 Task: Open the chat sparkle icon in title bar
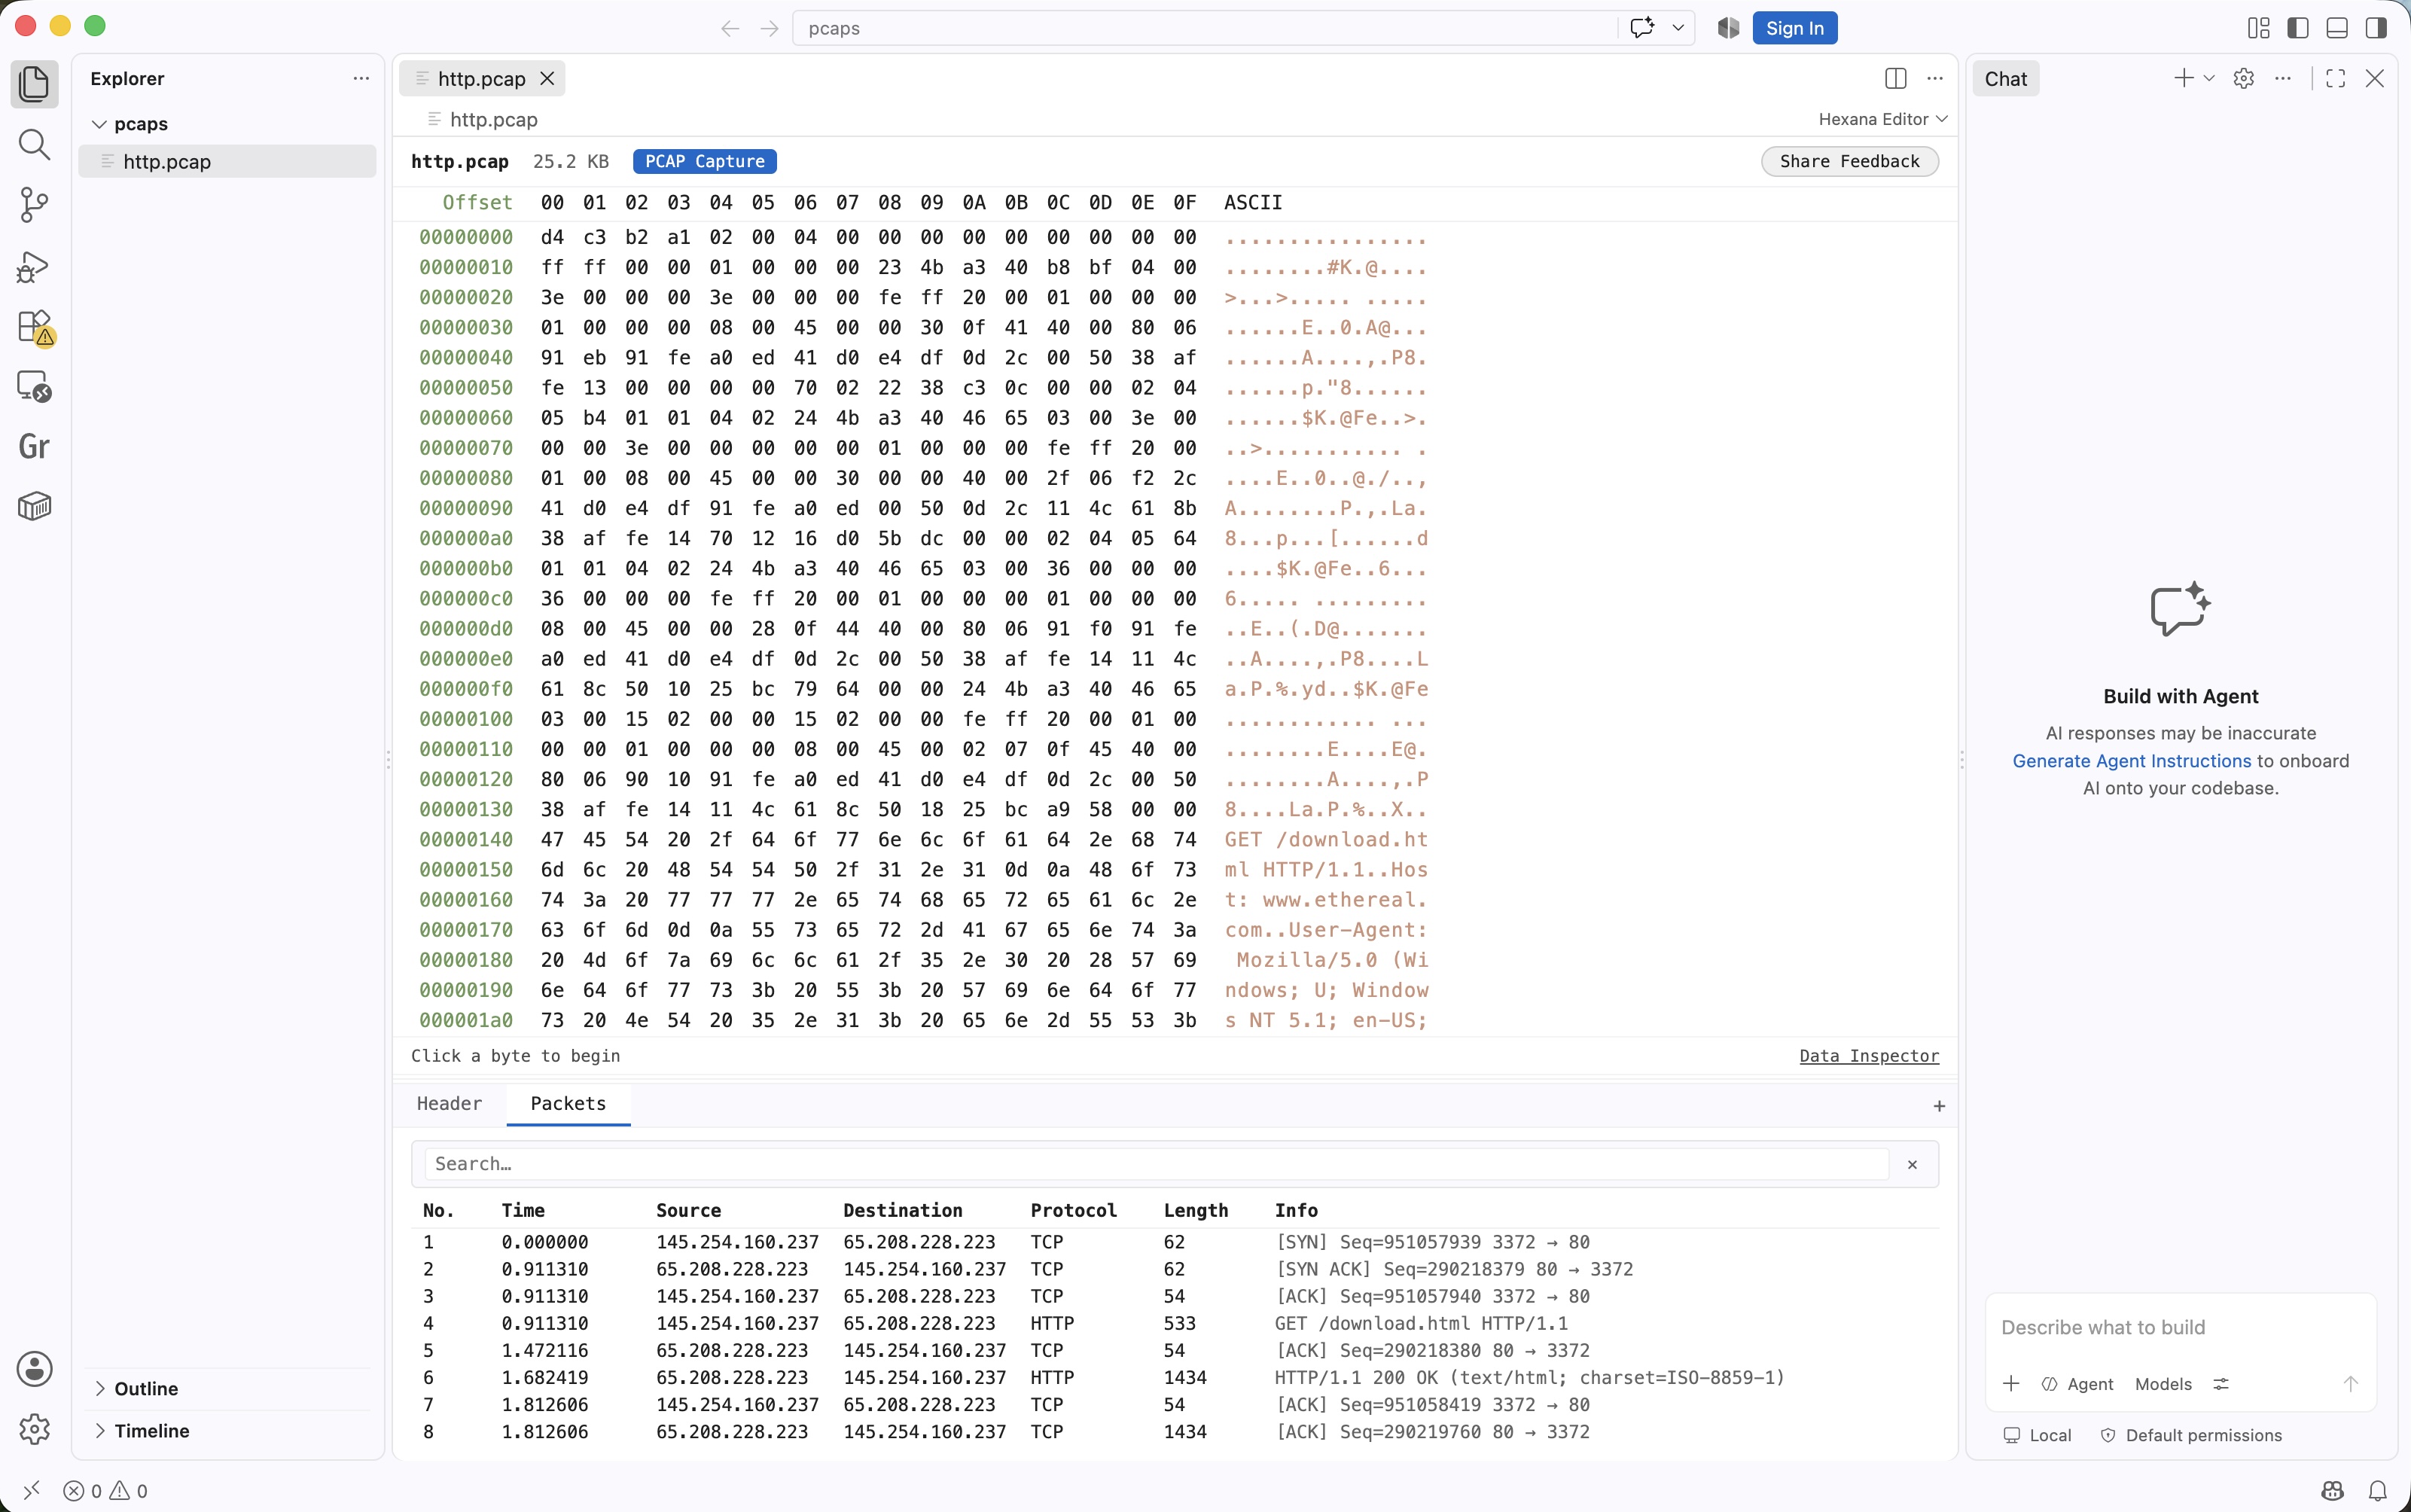[1642, 28]
